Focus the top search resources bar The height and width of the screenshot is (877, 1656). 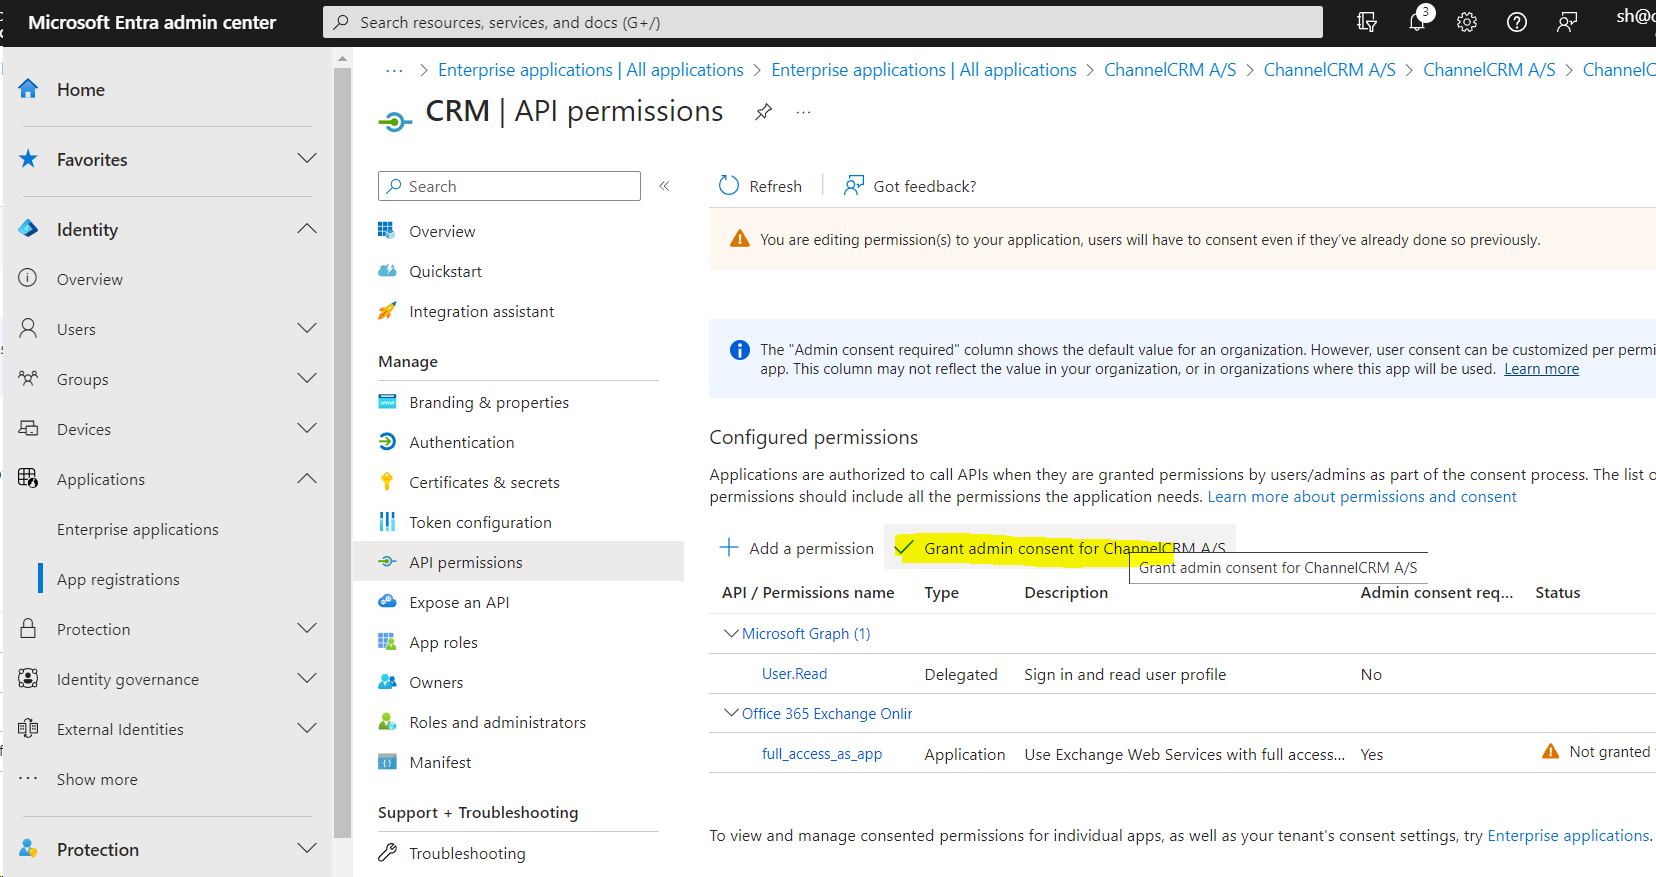click(x=823, y=22)
